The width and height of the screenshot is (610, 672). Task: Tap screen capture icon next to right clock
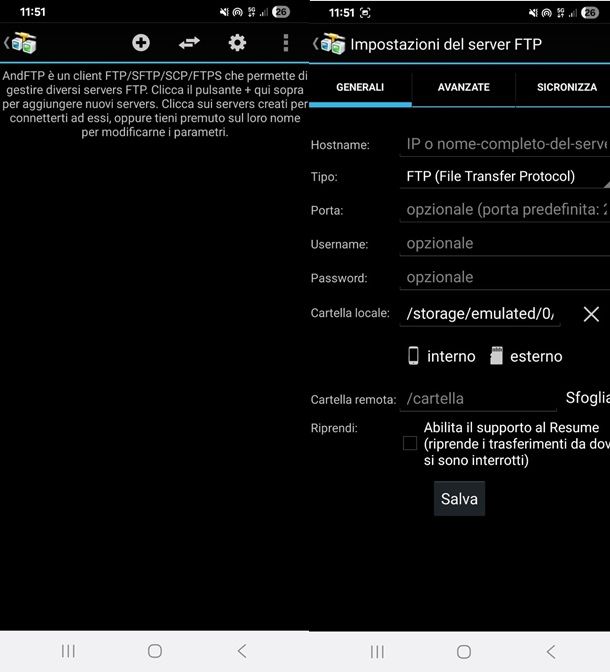[x=365, y=13]
